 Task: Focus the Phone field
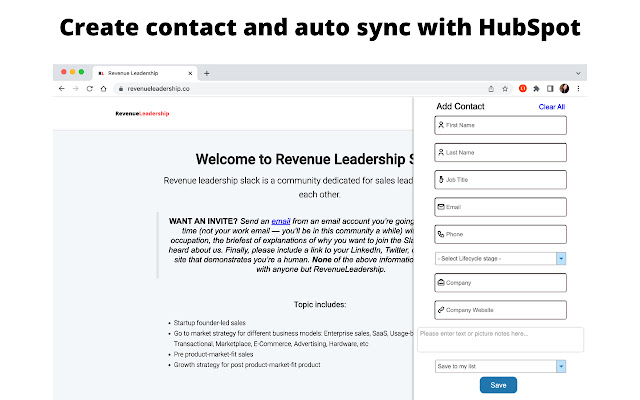coord(500,235)
